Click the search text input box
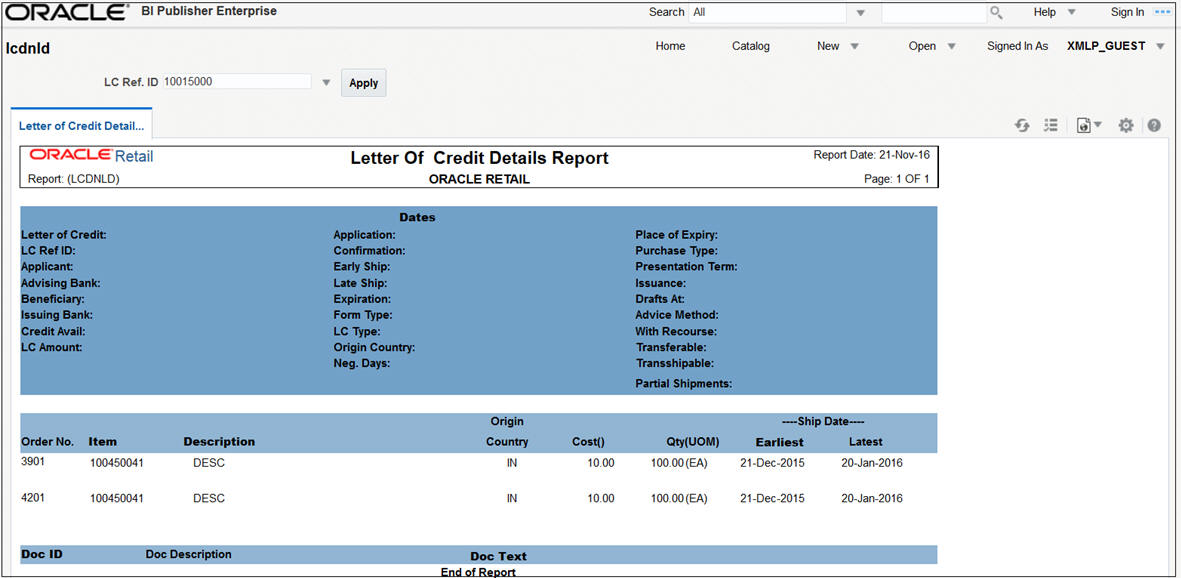1181x578 pixels. coord(934,12)
